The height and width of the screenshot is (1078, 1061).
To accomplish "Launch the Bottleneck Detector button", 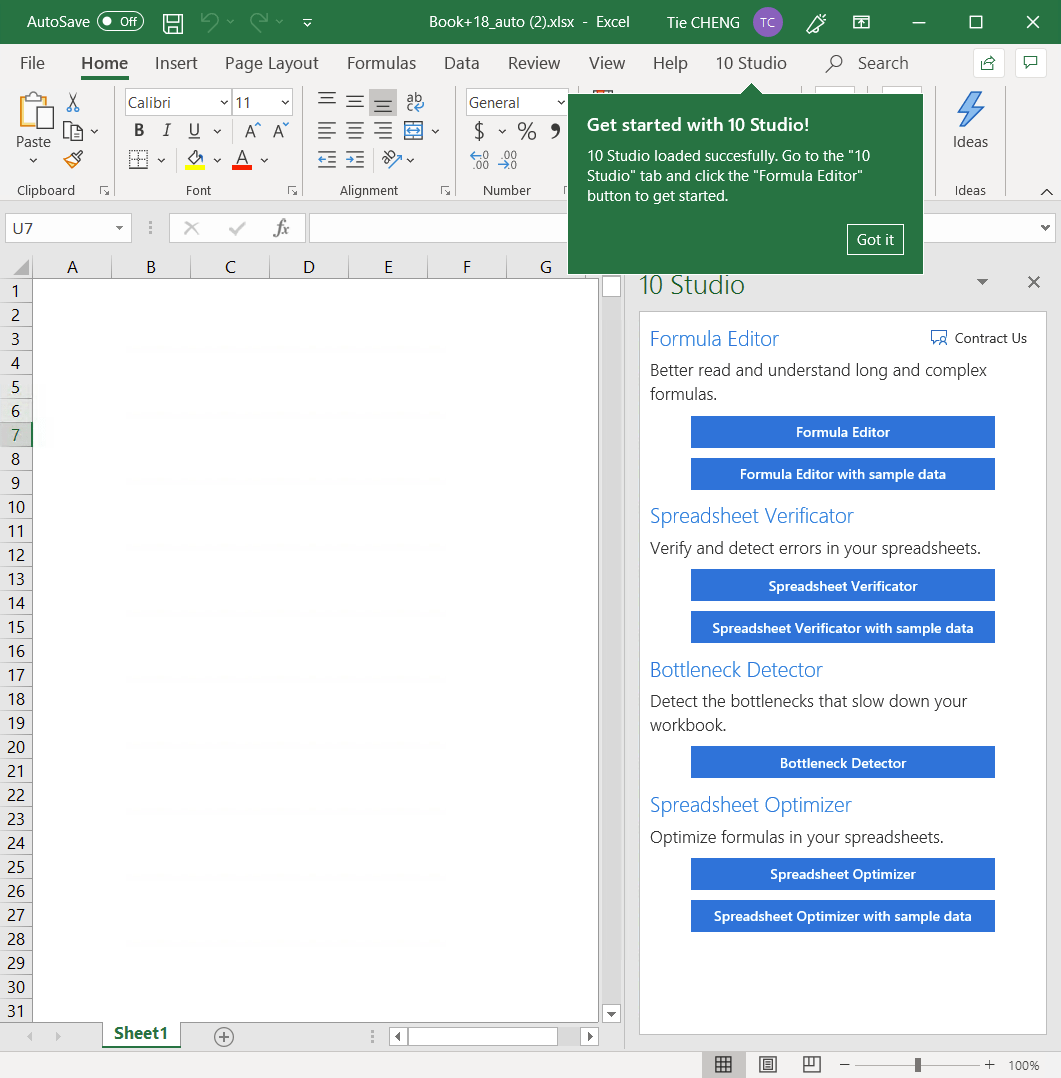I will (842, 762).
